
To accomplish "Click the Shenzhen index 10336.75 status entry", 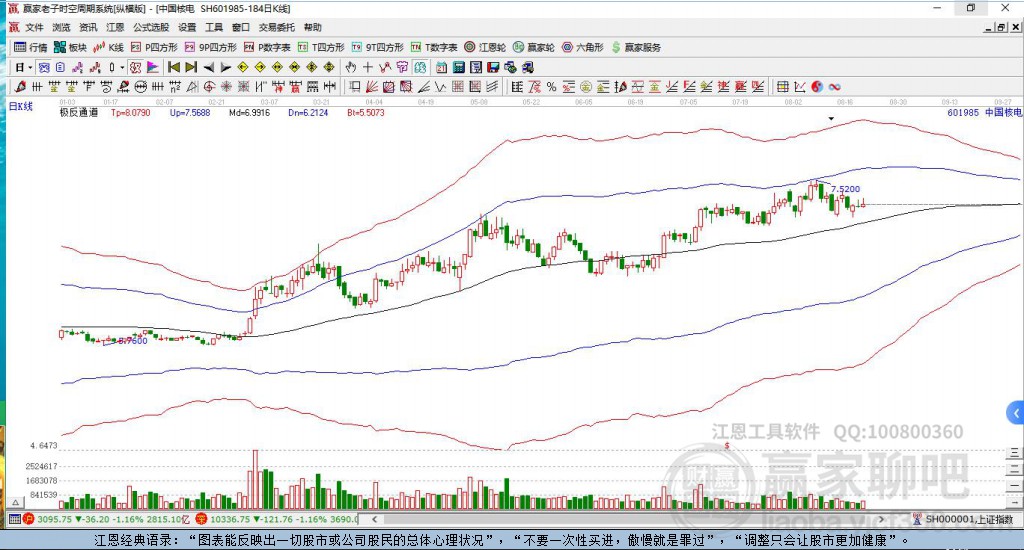I will point(276,519).
